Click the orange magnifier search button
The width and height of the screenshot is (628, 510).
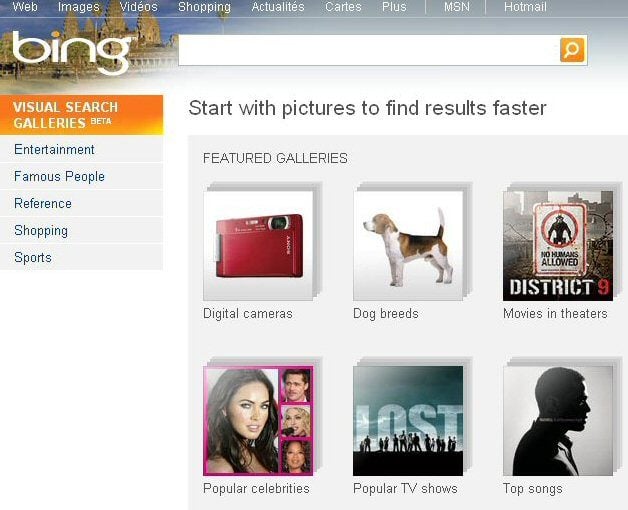point(572,50)
